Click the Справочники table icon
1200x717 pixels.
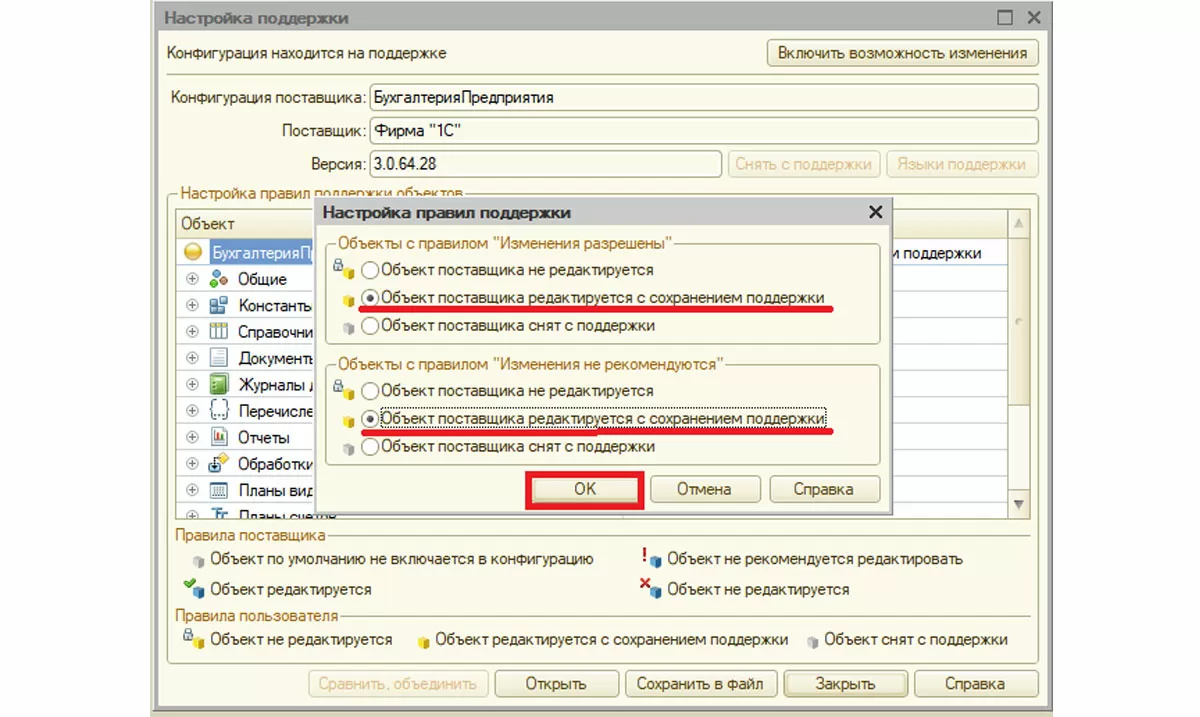[x=219, y=331]
